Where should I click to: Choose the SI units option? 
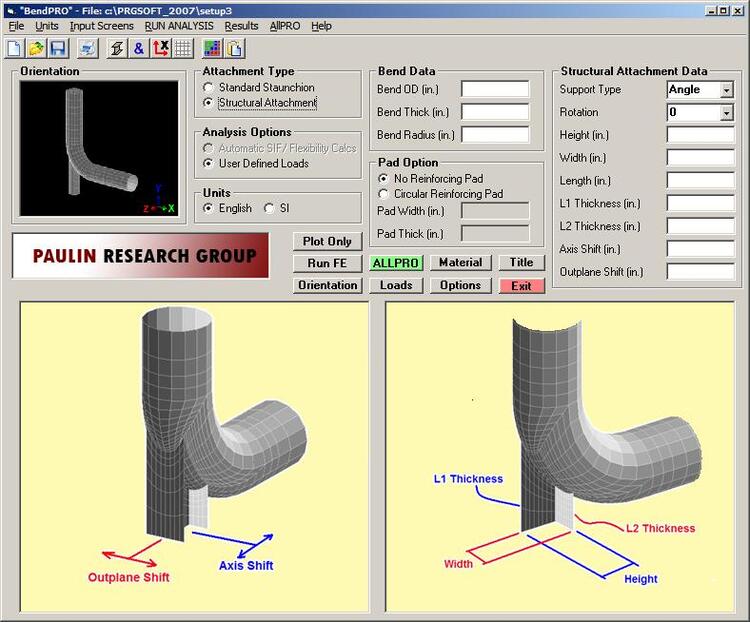pos(269,208)
